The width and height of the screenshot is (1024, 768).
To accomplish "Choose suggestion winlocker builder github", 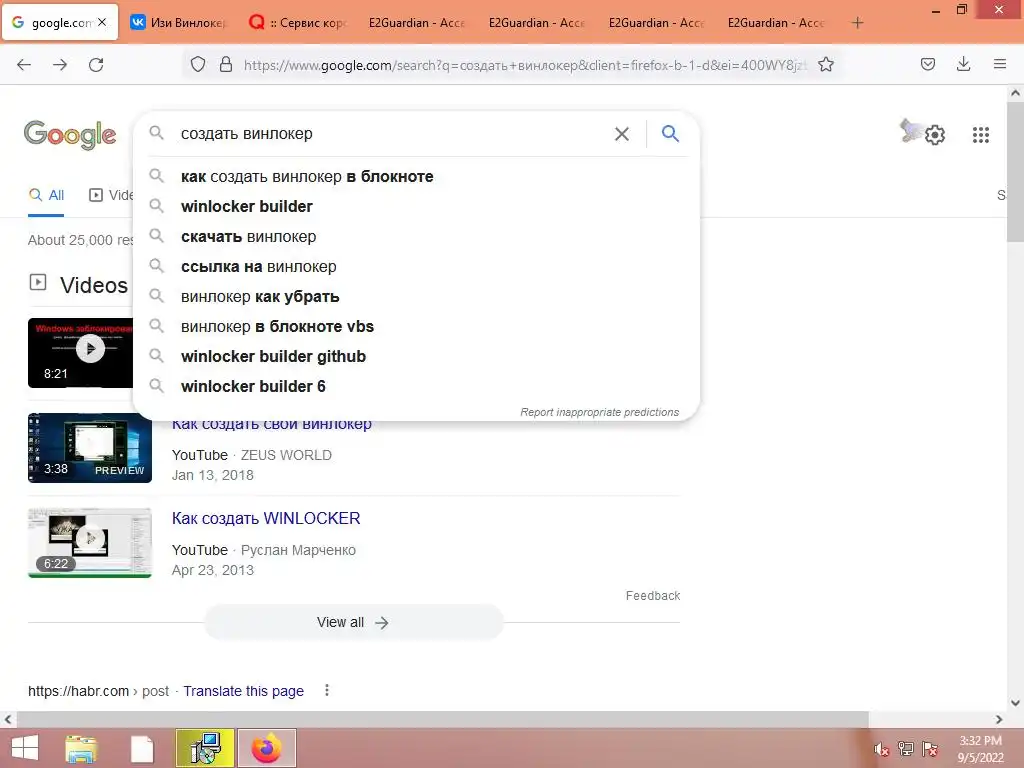I will tap(416, 357).
